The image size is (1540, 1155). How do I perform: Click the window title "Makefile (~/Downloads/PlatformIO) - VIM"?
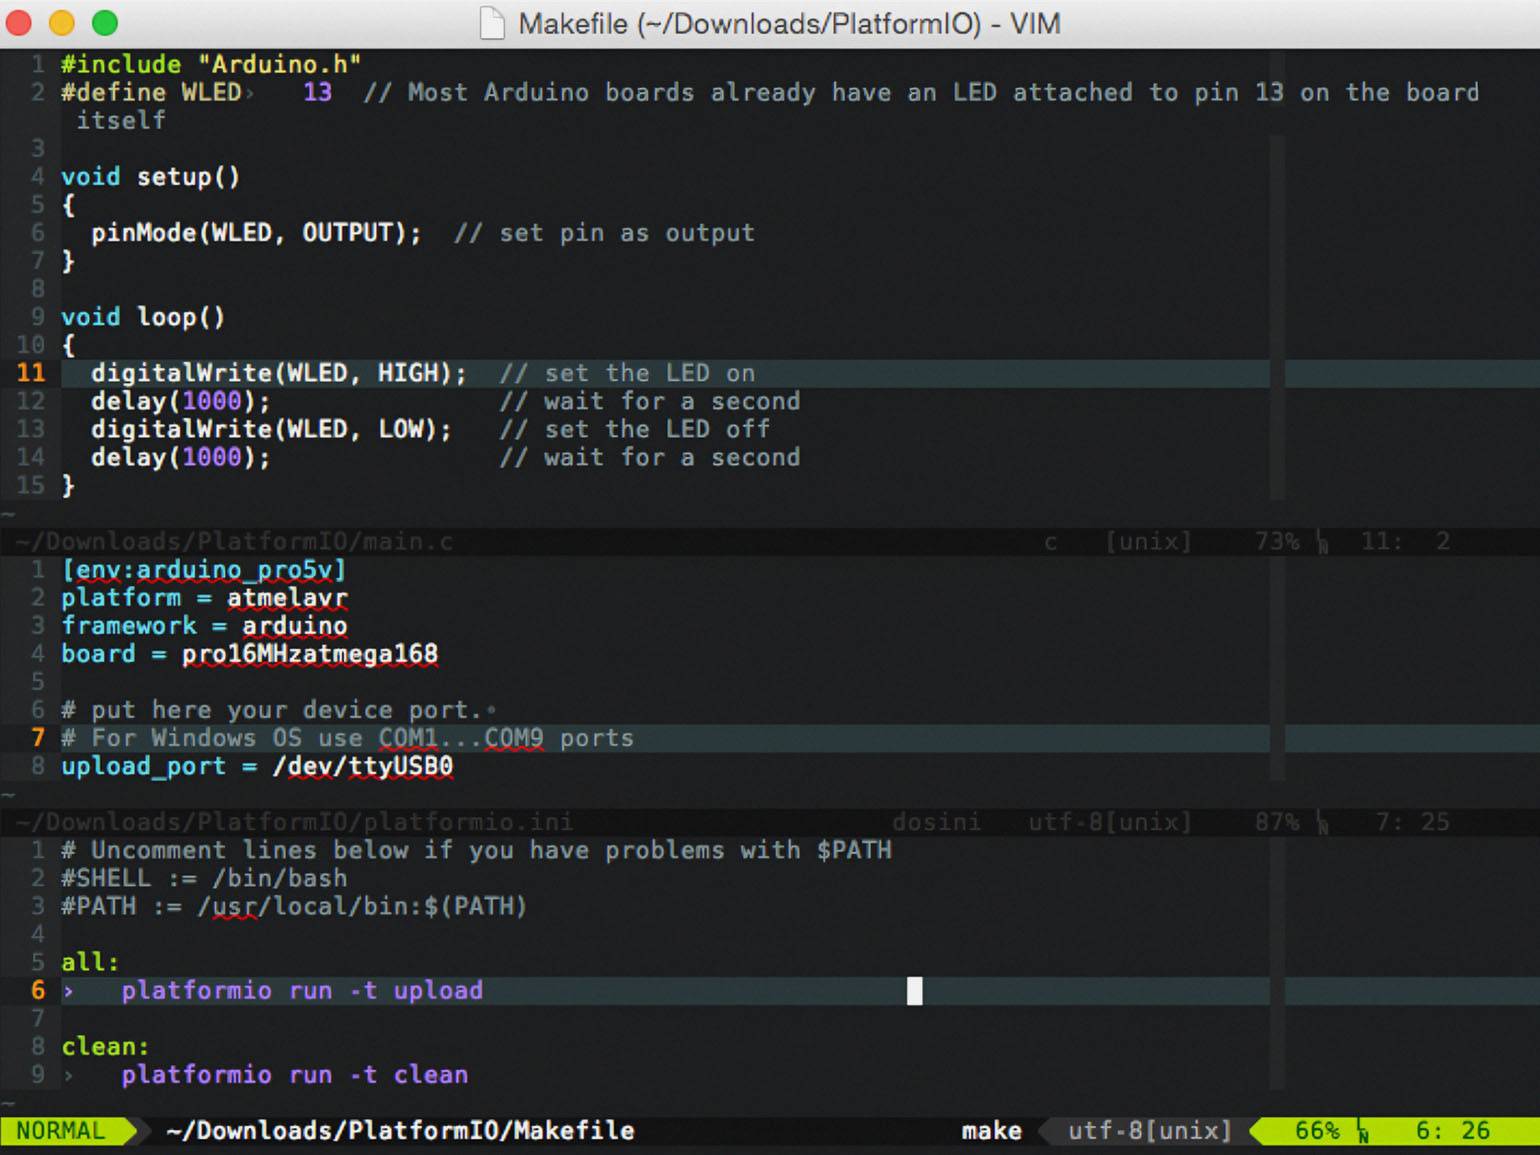(789, 23)
